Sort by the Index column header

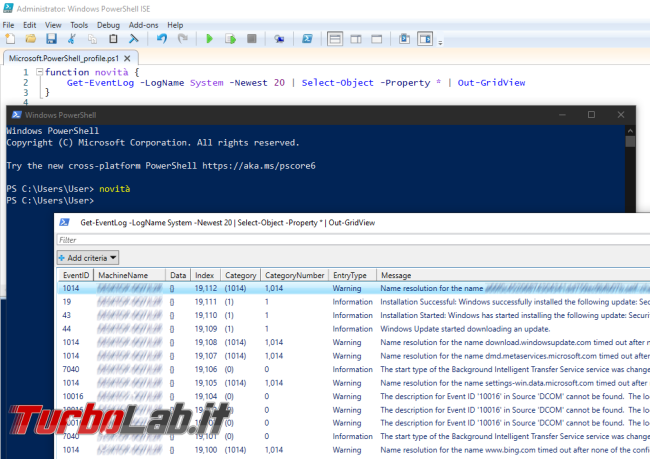coord(205,275)
